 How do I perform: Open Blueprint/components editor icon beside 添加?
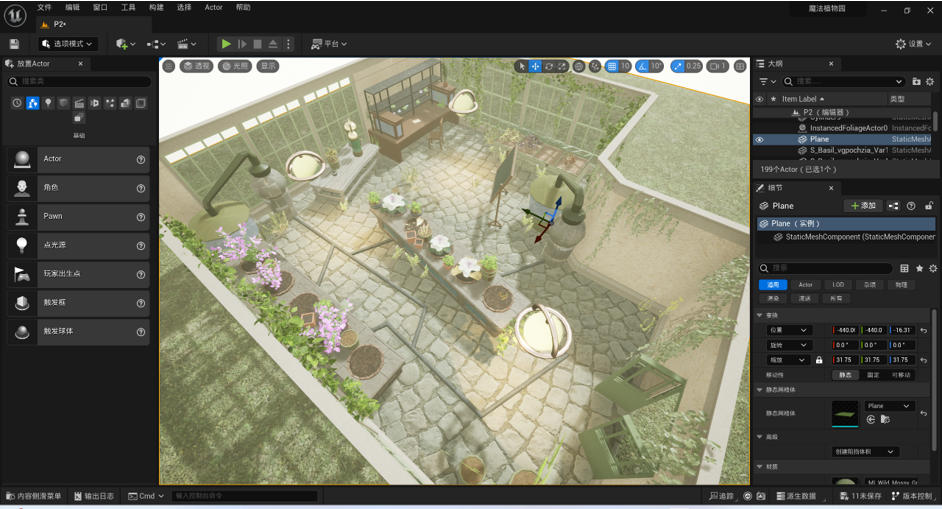tap(893, 206)
